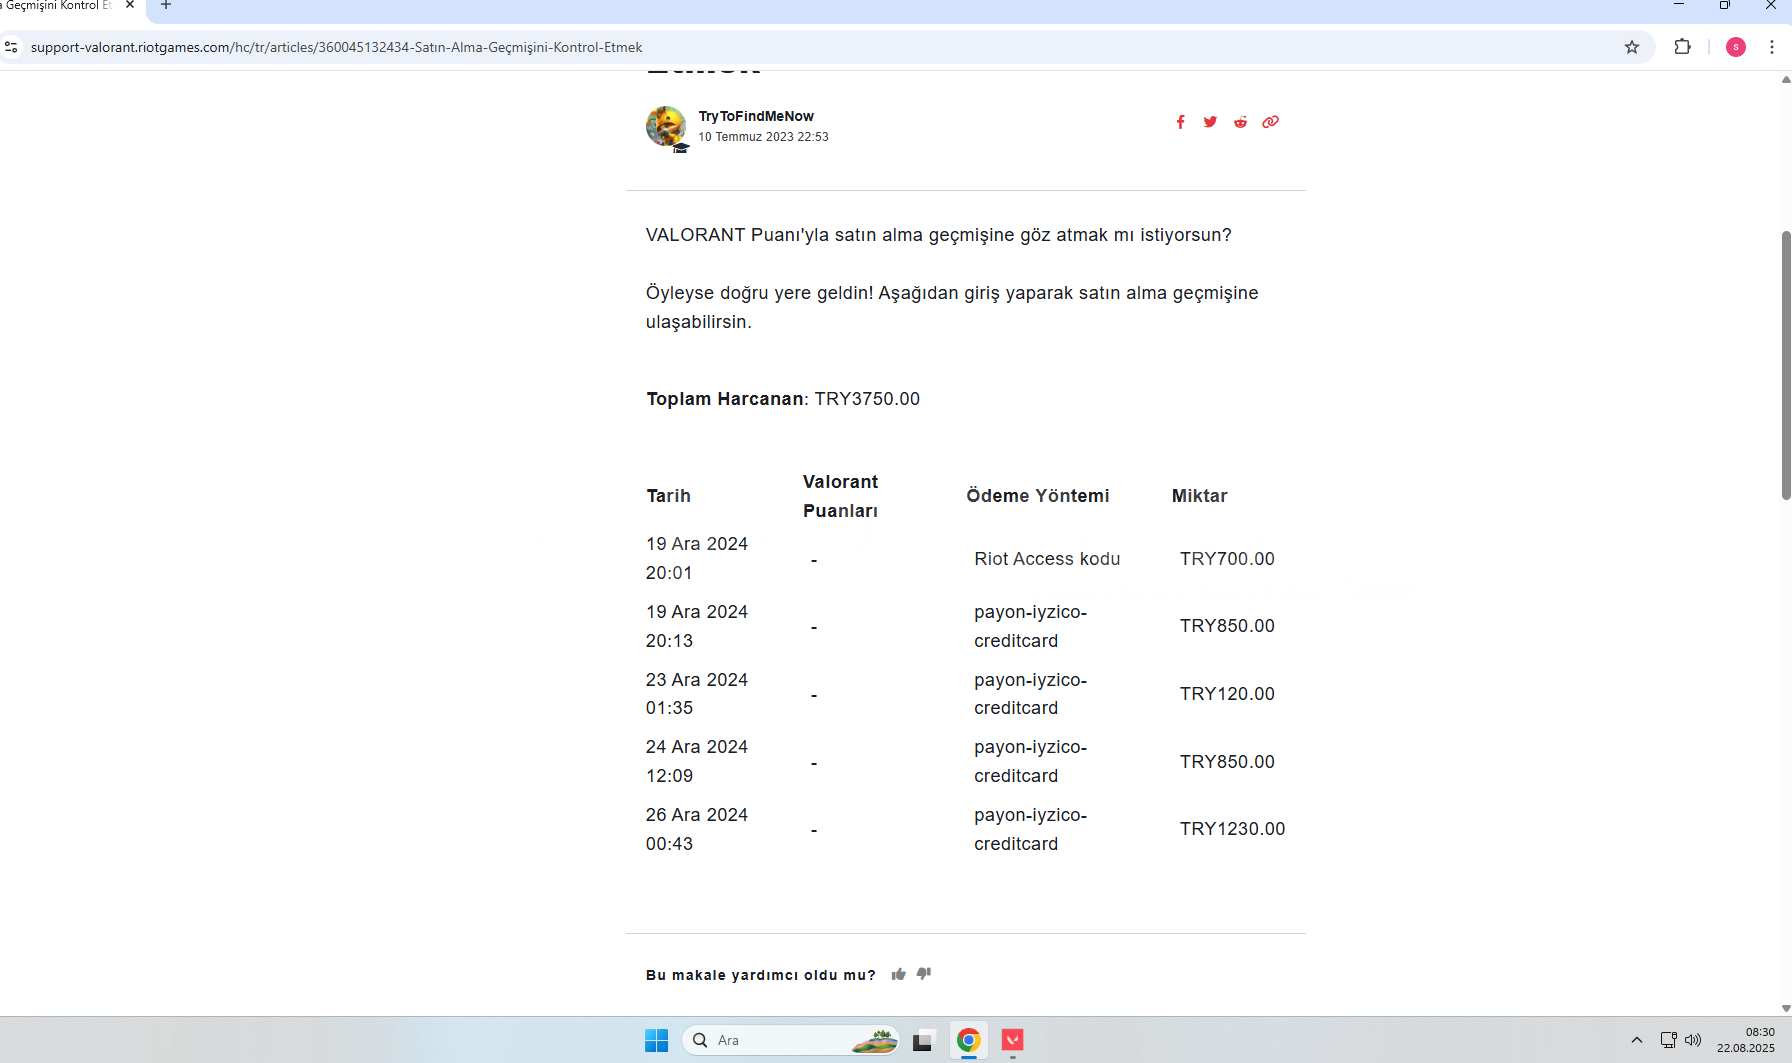The height and width of the screenshot is (1063, 1792).
Task: Click the author avatar image
Action: (x=666, y=127)
